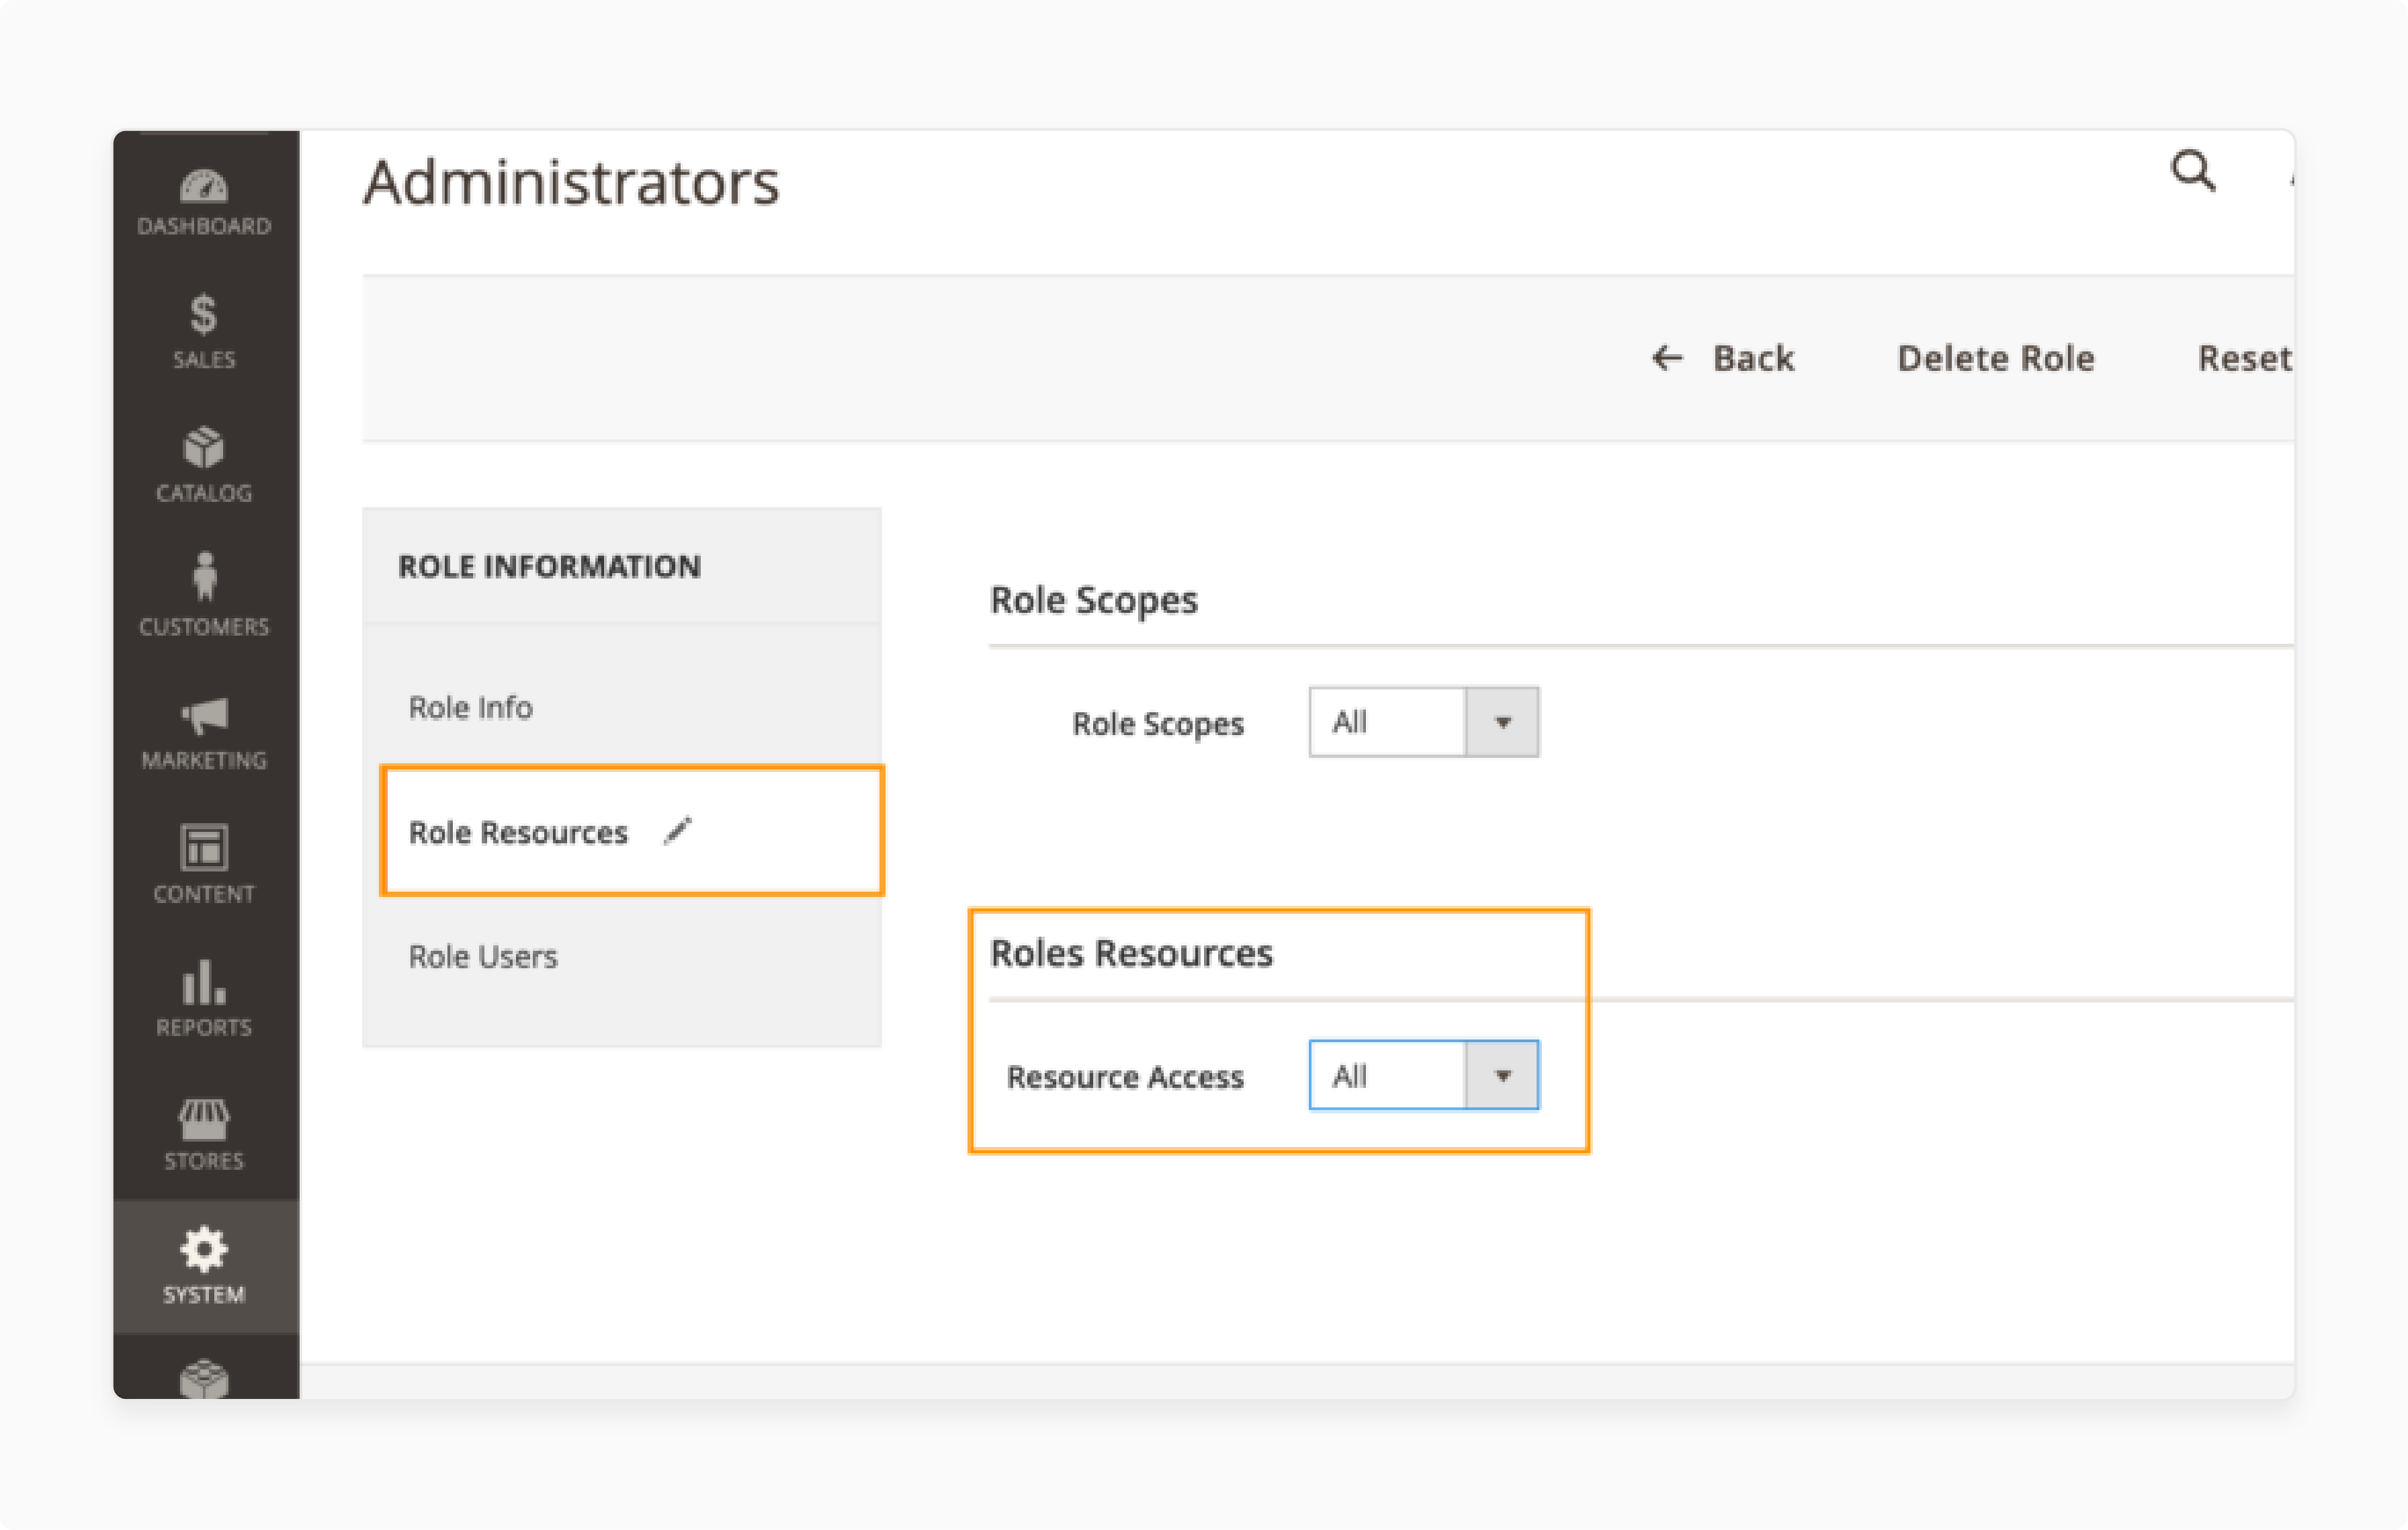Click the Role Scopes field label
The image size is (2408, 1530).
pyautogui.click(x=1158, y=724)
